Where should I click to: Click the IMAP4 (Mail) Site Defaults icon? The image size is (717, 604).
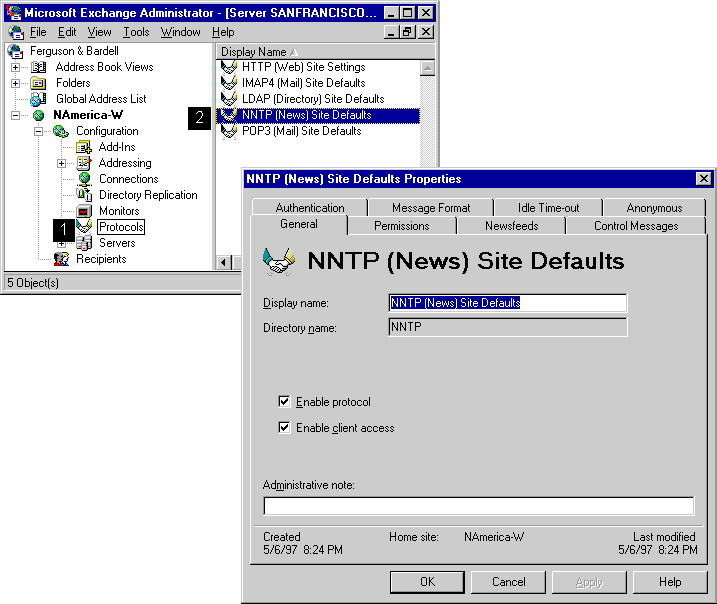[229, 83]
